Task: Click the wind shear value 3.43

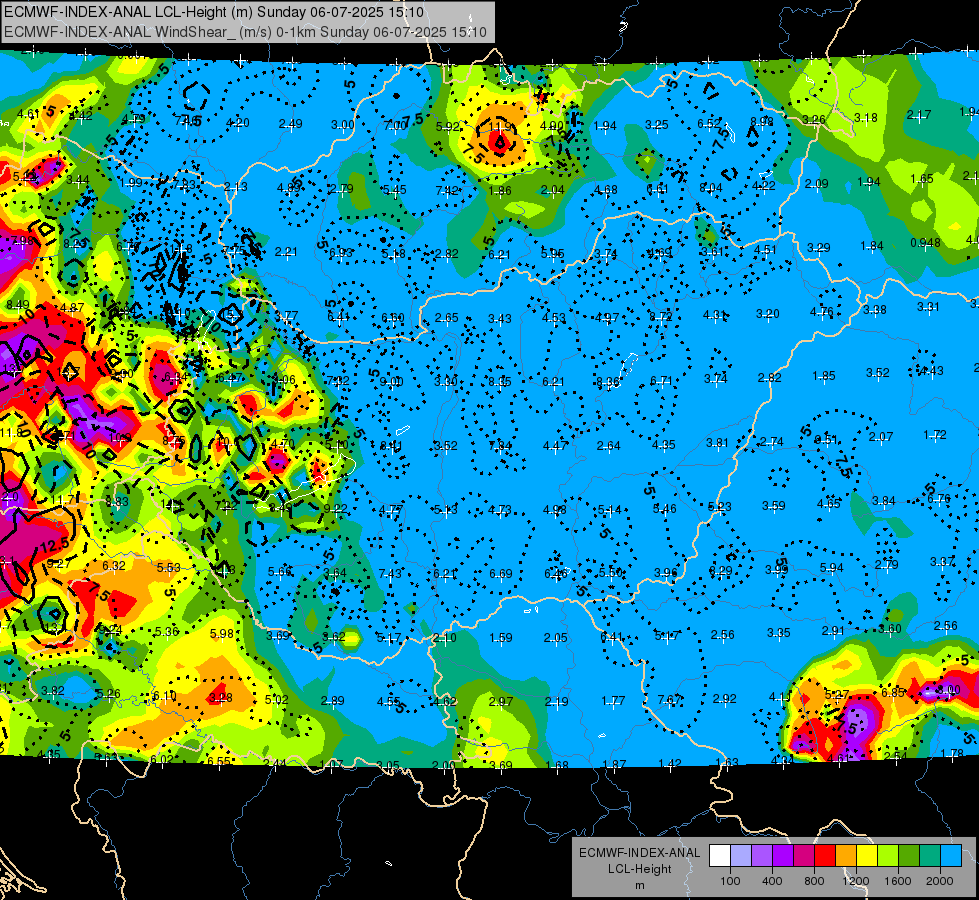Action: [499, 319]
